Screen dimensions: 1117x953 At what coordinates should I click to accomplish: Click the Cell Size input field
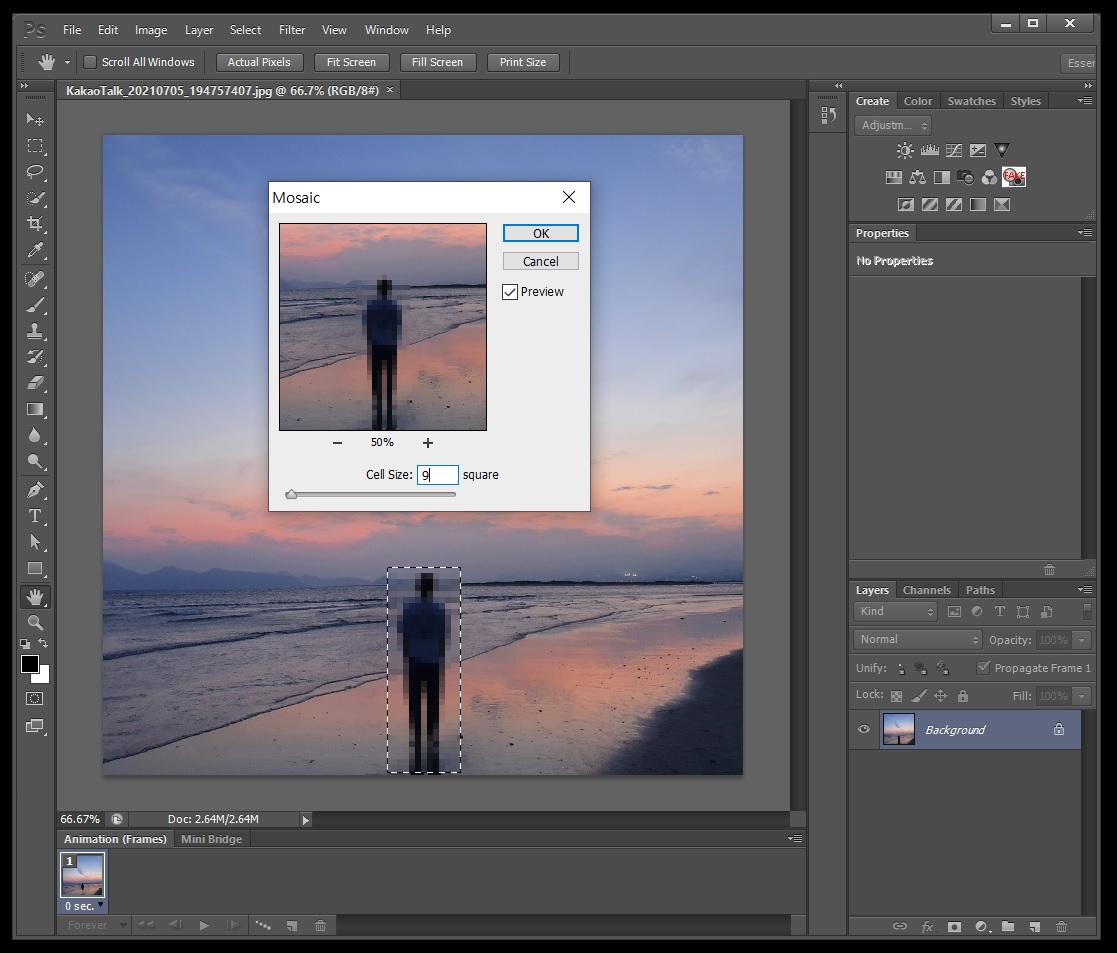coord(438,475)
